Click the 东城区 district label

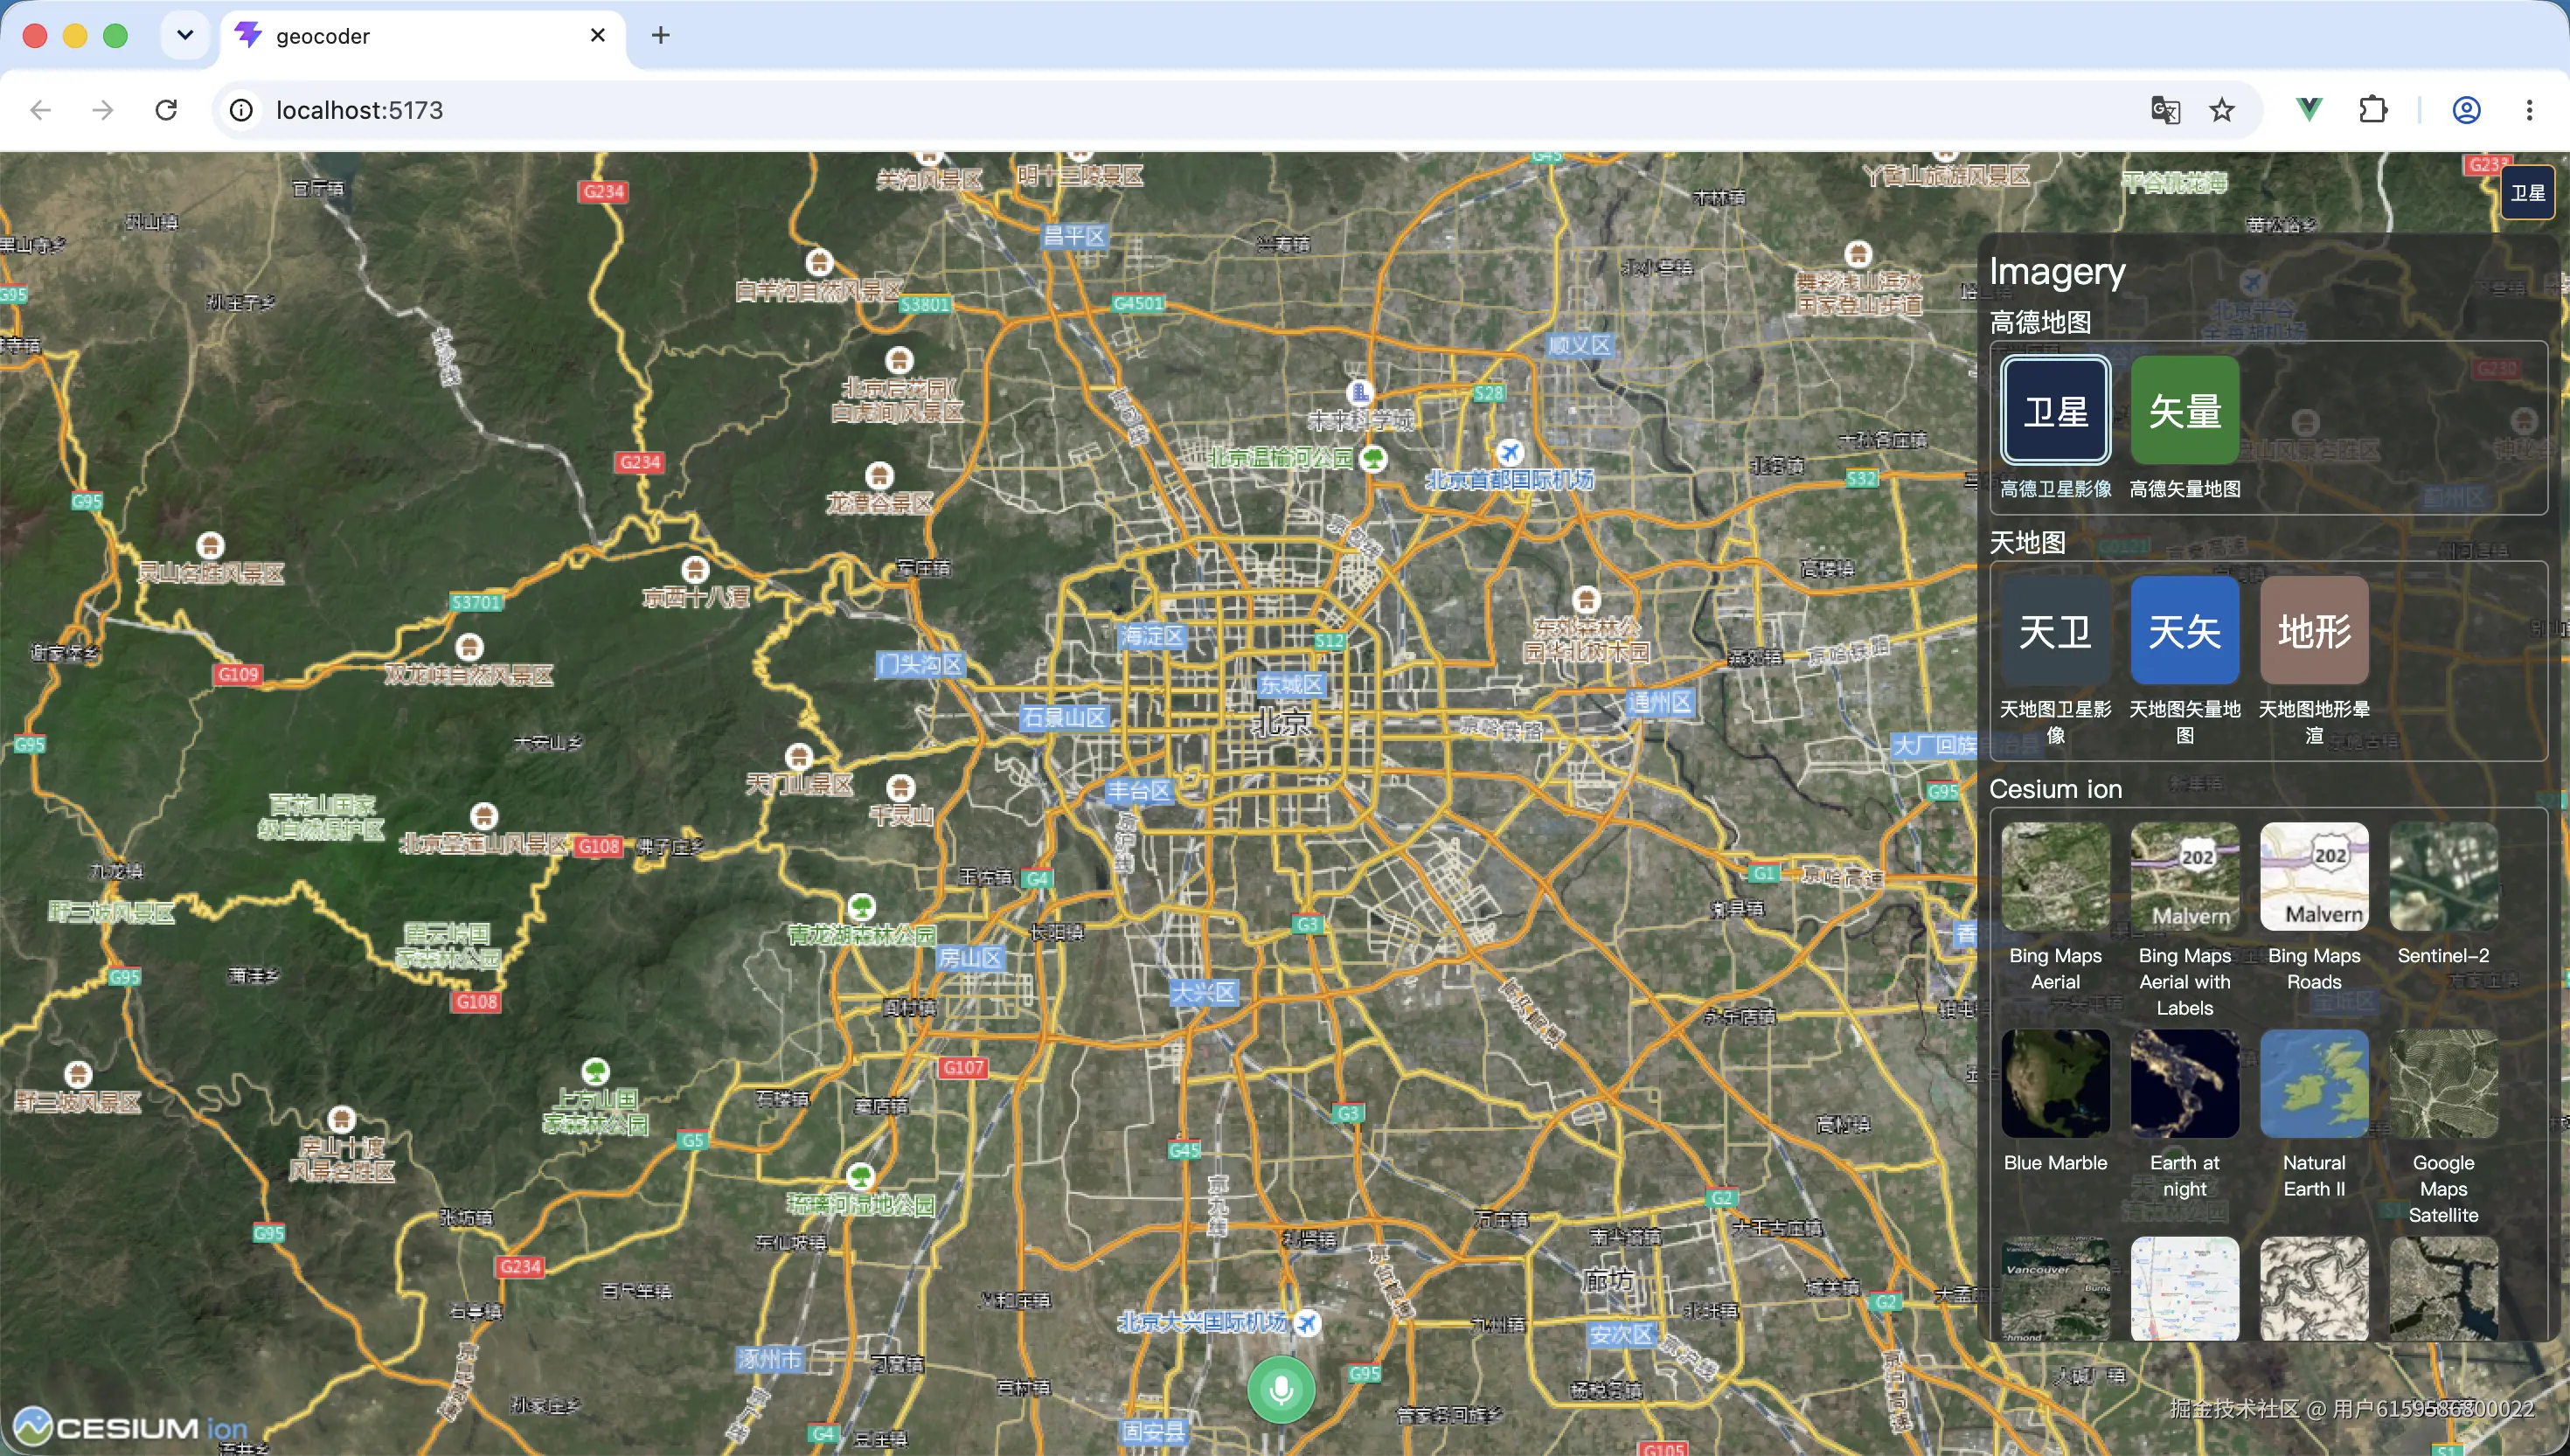tap(1290, 684)
